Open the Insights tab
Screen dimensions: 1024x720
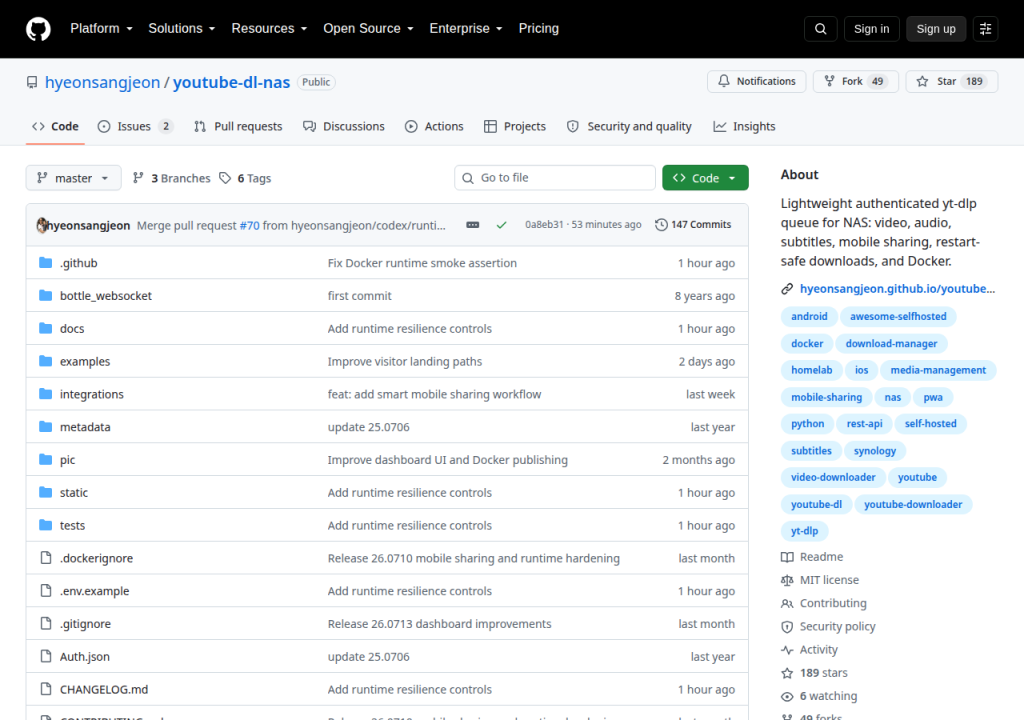pyautogui.click(x=744, y=127)
